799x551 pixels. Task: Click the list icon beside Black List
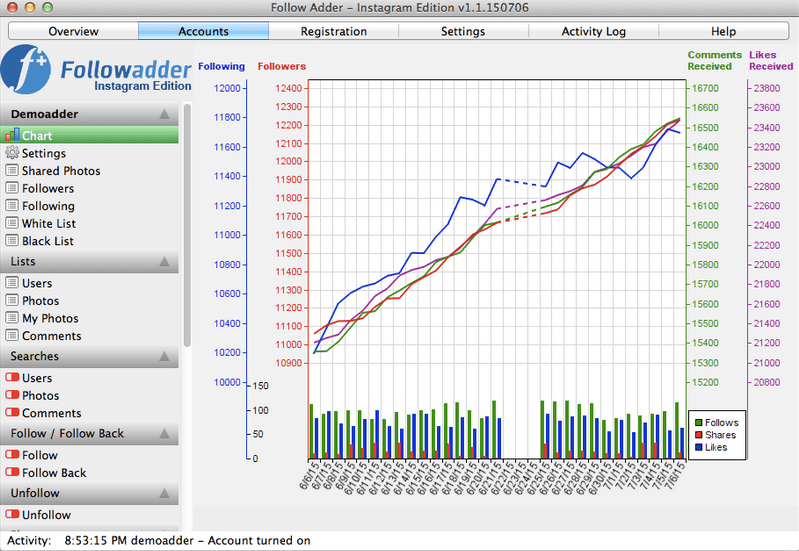click(x=12, y=240)
